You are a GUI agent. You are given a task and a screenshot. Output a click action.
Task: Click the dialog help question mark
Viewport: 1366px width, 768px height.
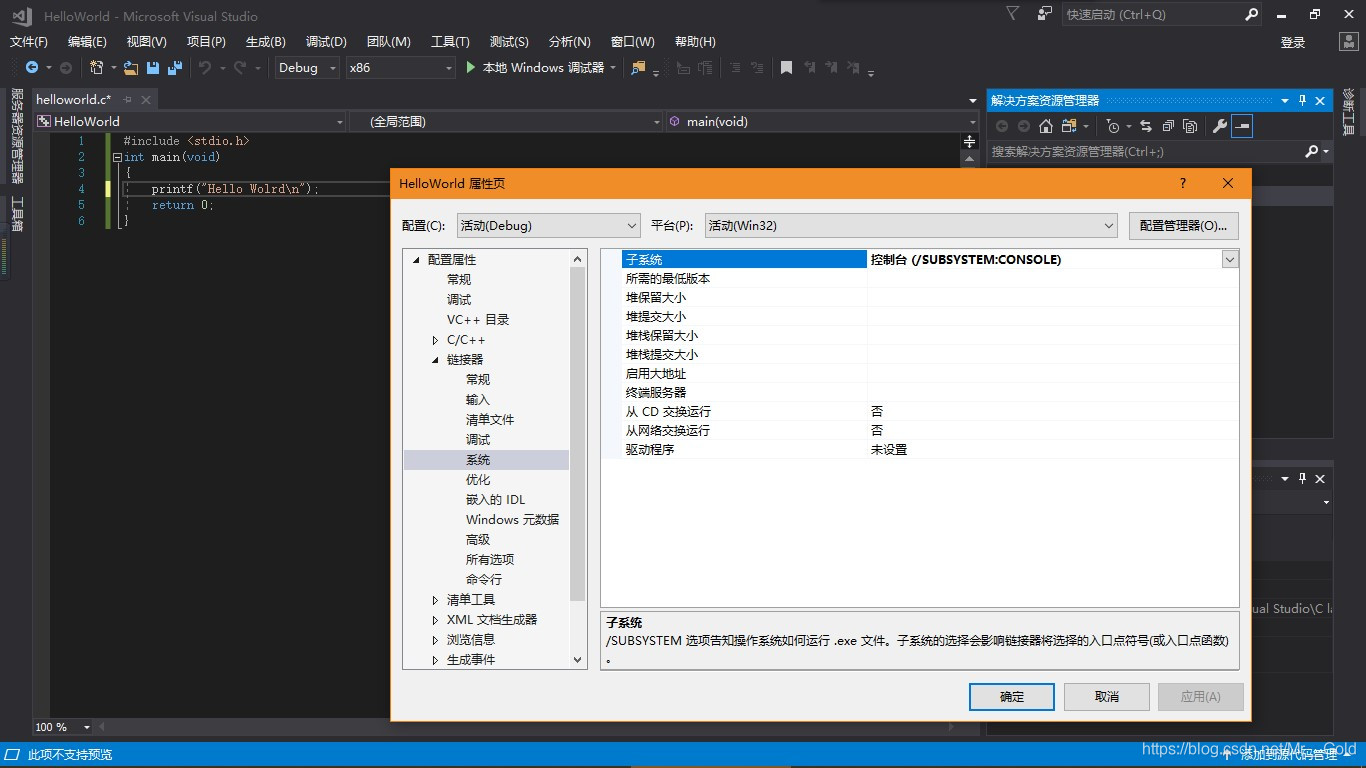(1183, 183)
